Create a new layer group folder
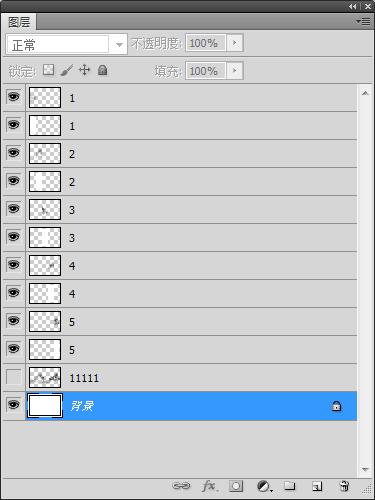Image resolution: width=375 pixels, height=500 pixels. (x=290, y=486)
